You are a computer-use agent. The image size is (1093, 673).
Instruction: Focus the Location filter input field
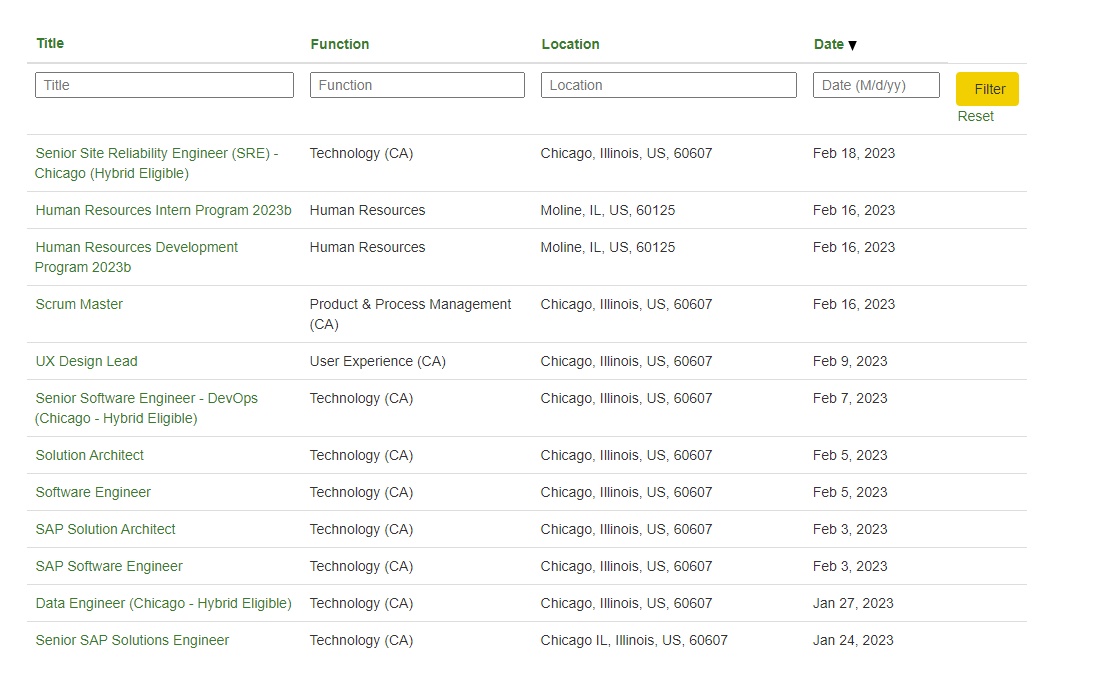coord(668,85)
